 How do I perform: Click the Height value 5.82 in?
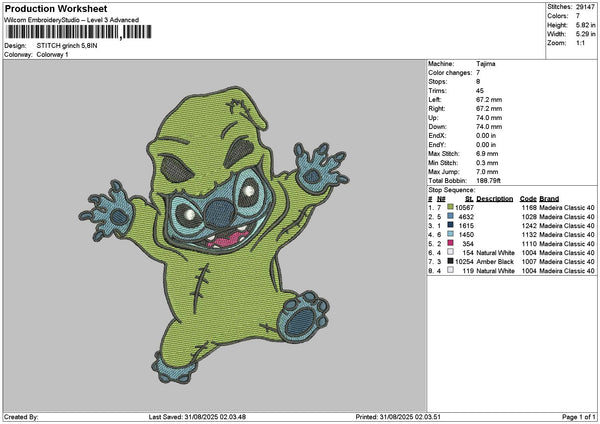585,25
